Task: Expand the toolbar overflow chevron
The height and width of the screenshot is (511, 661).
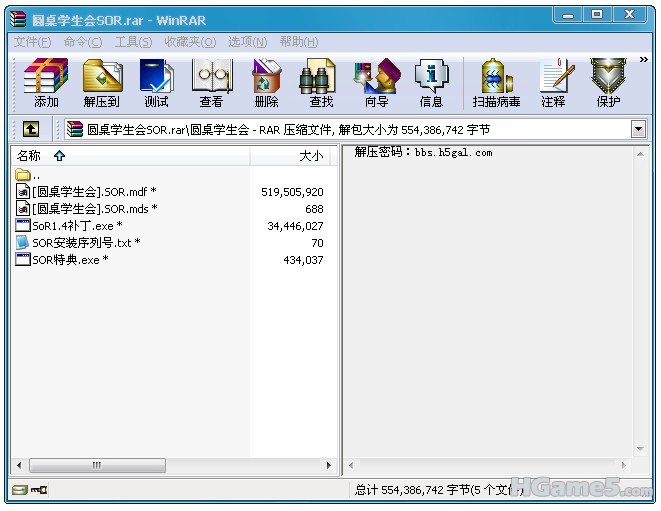Action: pos(643,59)
